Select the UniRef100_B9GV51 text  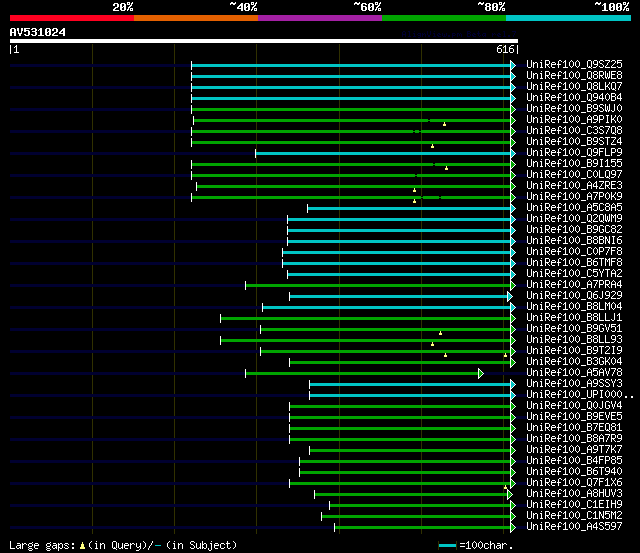pyautogui.click(x=574, y=329)
